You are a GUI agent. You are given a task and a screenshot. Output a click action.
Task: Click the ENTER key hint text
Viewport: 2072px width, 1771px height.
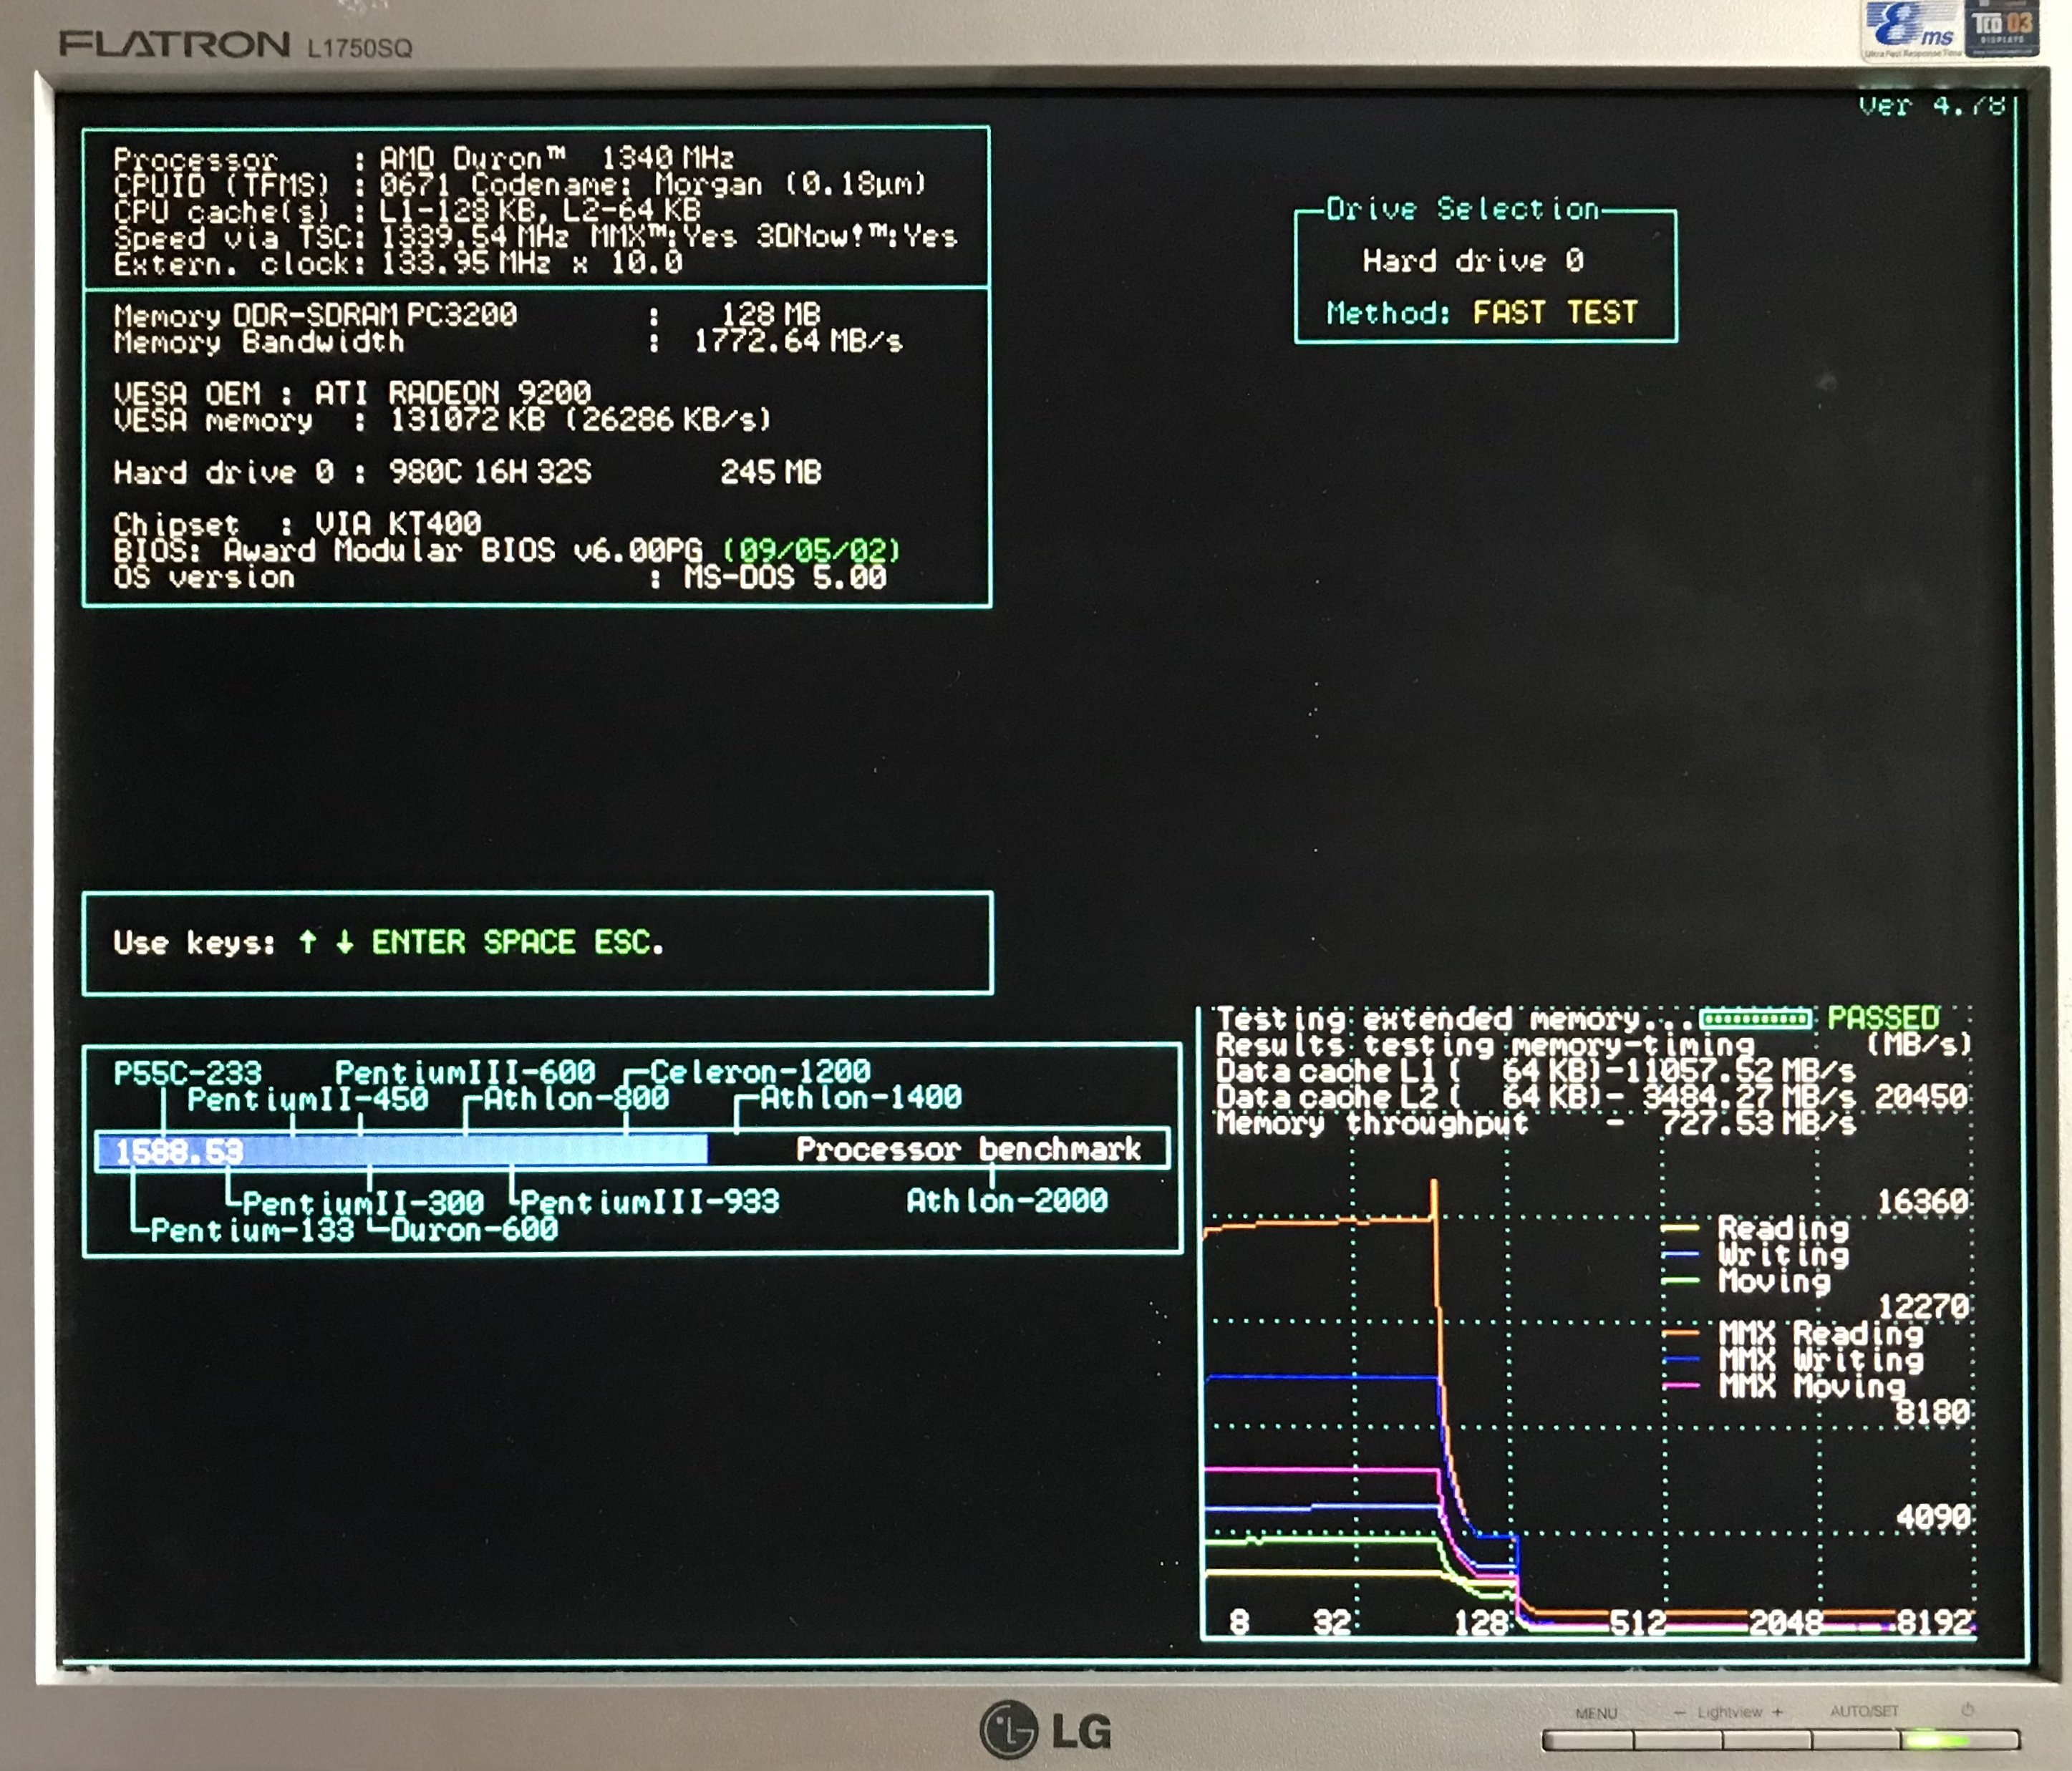[x=418, y=942]
